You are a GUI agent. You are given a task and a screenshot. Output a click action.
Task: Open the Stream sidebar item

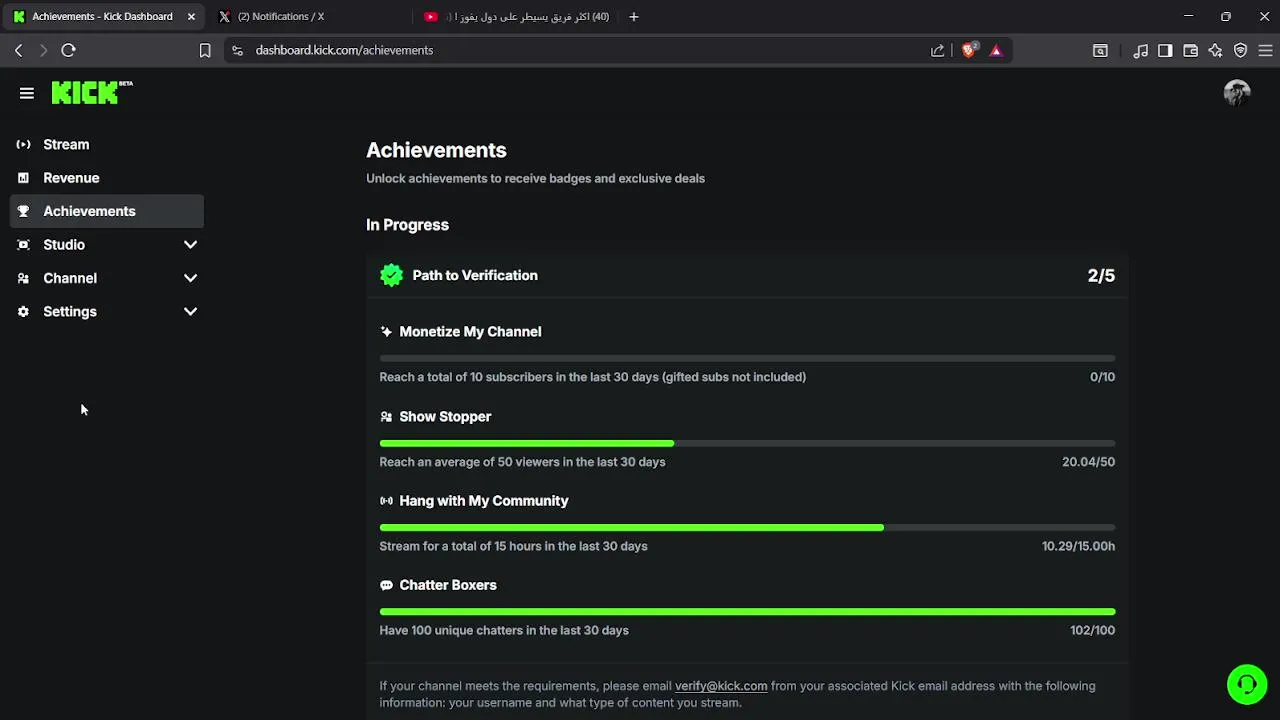point(107,144)
